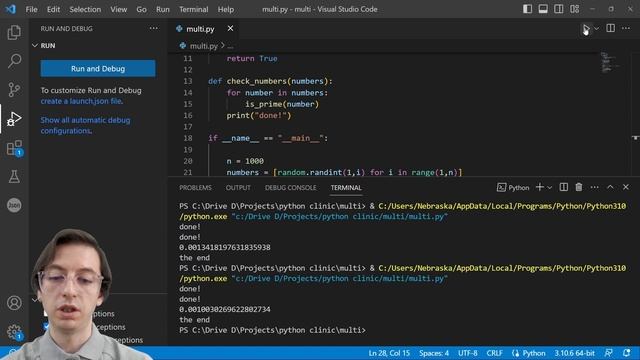This screenshot has height=360, width=640.
Task: Open terminal panel more actions ellipsis
Action: [x=594, y=187]
